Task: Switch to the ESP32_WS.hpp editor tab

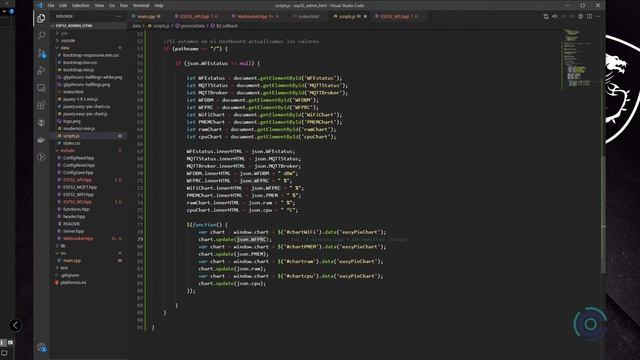Action: 397,16
